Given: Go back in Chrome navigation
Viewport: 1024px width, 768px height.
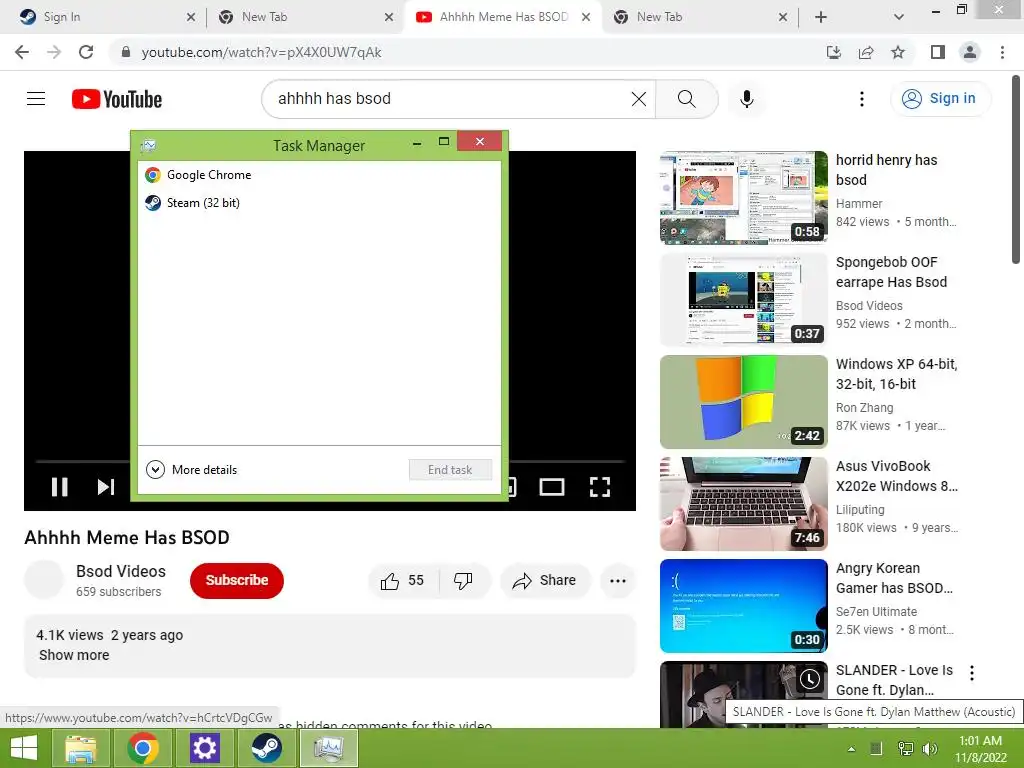Looking at the screenshot, I should point(22,52).
